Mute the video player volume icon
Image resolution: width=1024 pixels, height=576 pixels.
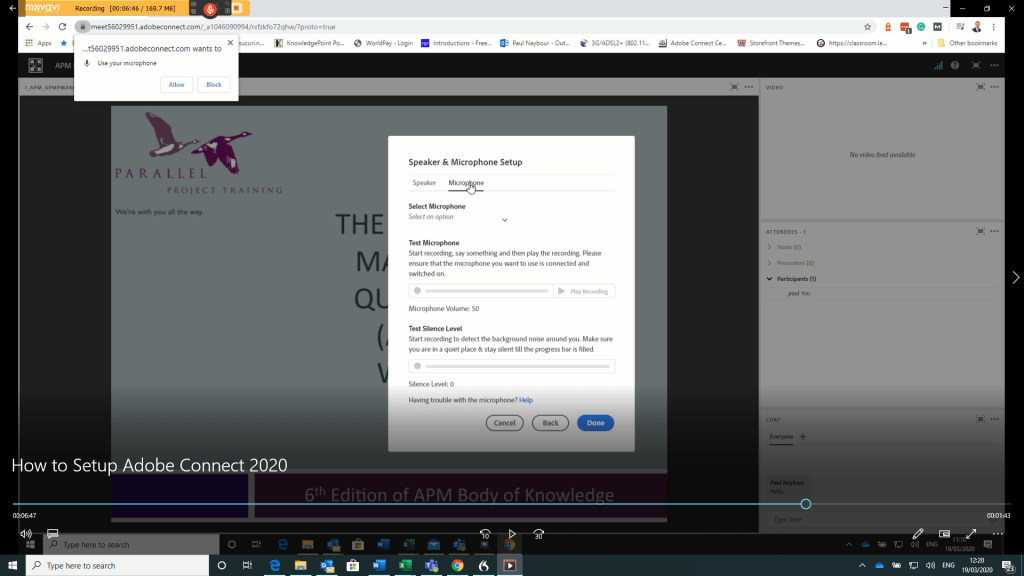(x=26, y=534)
